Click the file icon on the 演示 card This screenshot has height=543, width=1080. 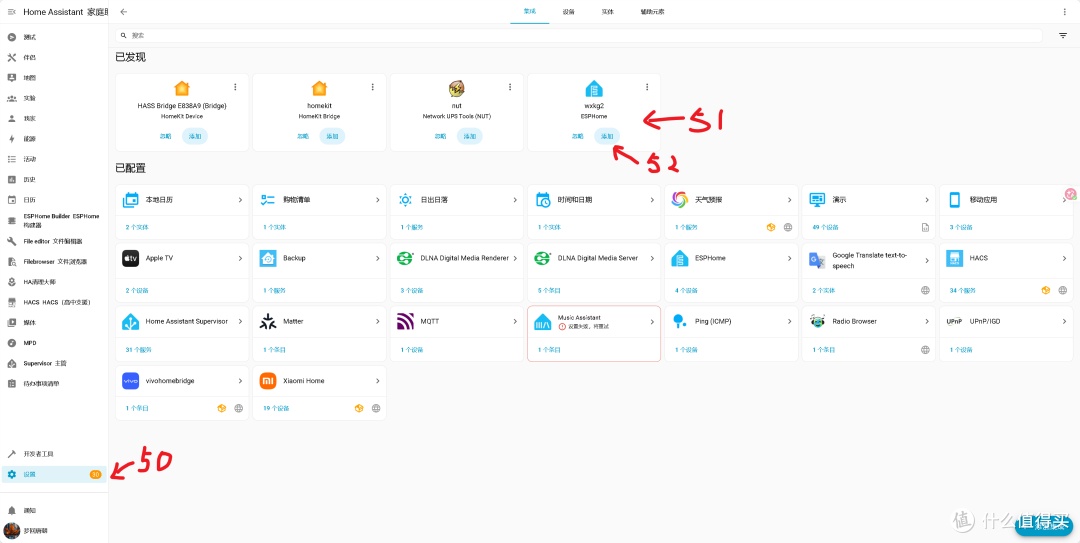[926, 227]
